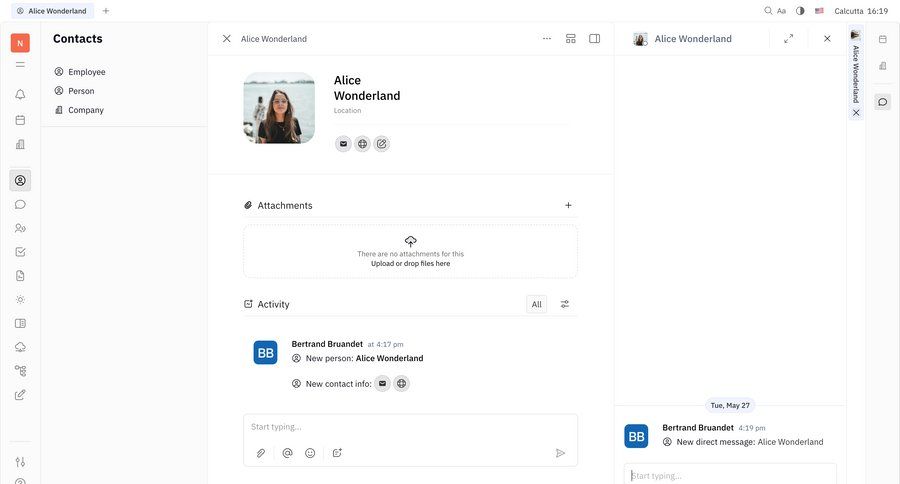Open the All activity filter dropdown

(536, 304)
